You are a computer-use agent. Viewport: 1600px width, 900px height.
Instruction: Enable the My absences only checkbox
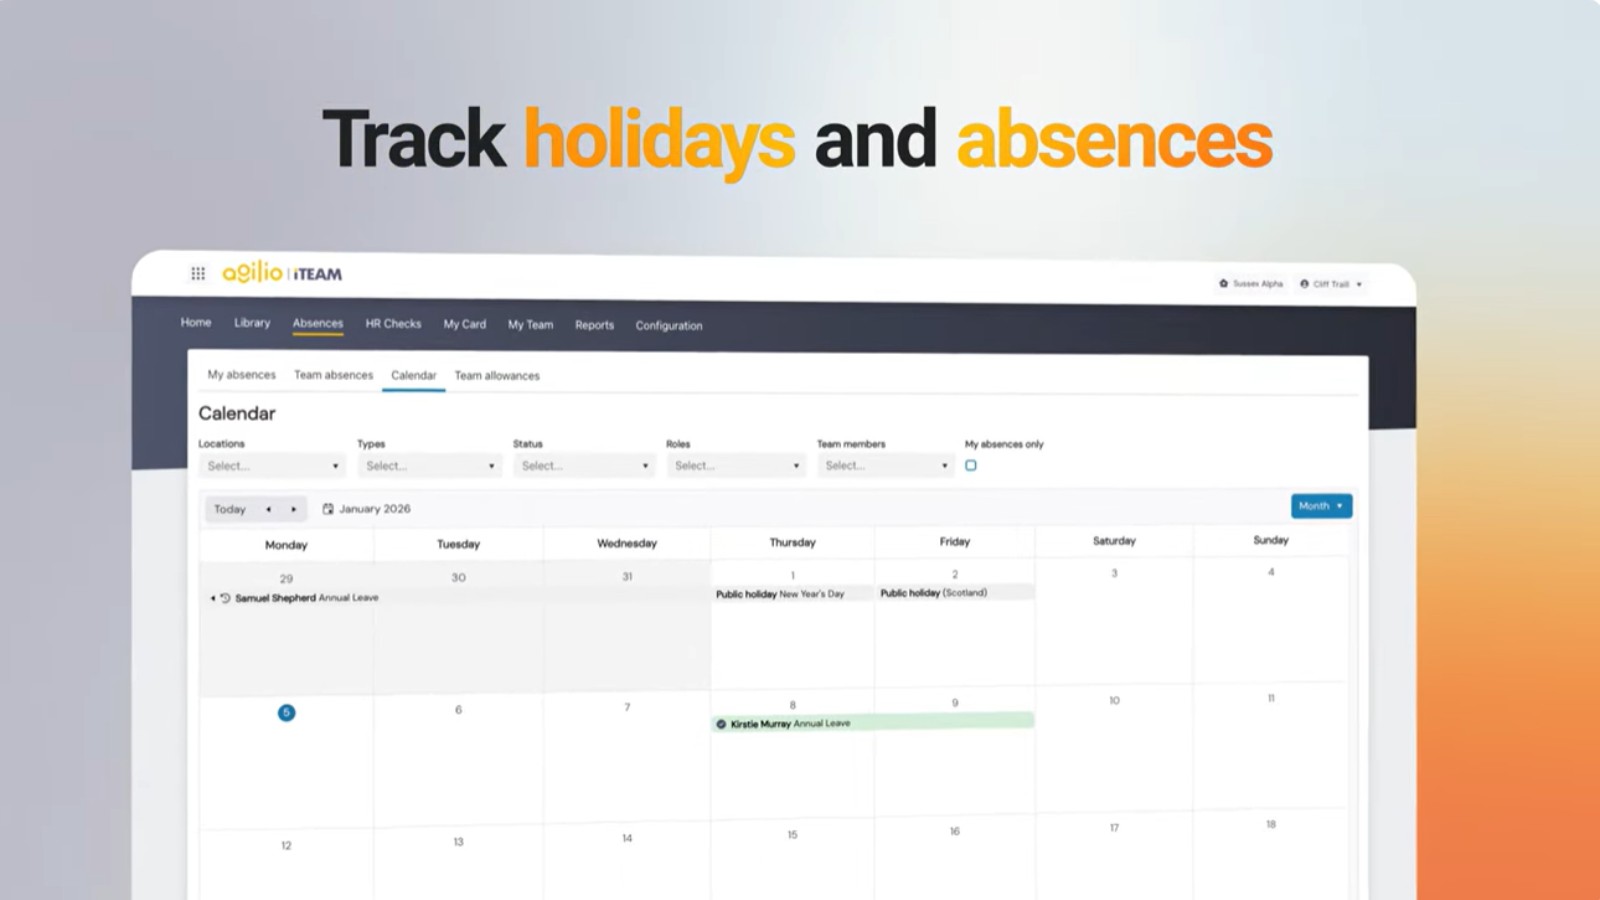(x=970, y=465)
